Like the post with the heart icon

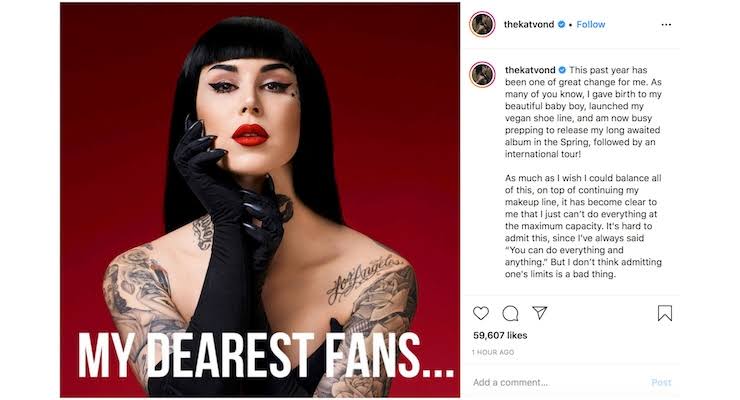tap(480, 313)
